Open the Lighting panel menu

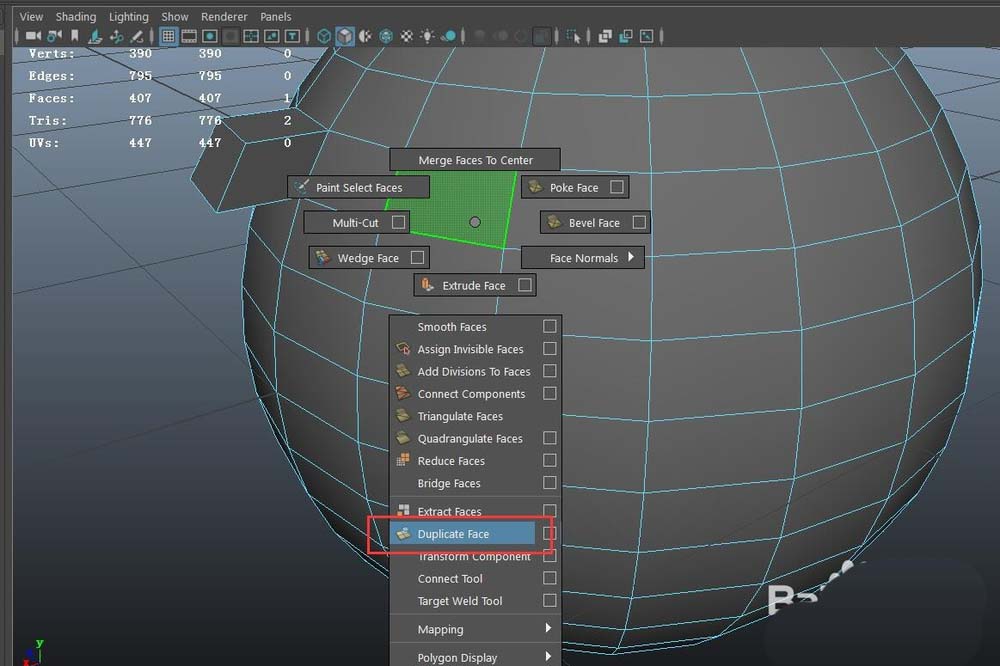[x=129, y=17]
